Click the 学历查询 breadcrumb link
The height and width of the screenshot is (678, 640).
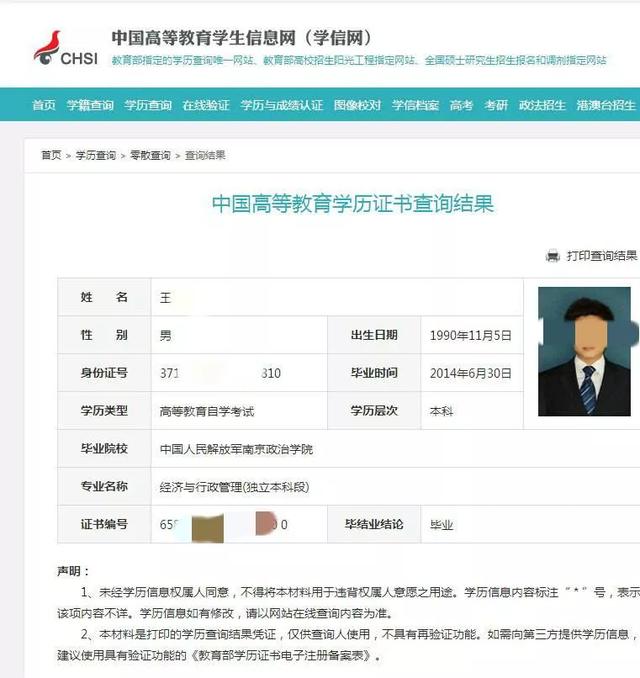96,155
